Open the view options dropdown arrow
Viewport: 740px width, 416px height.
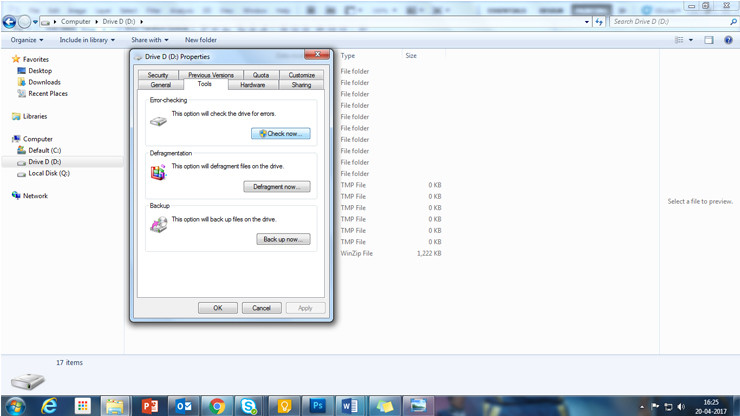pos(691,40)
